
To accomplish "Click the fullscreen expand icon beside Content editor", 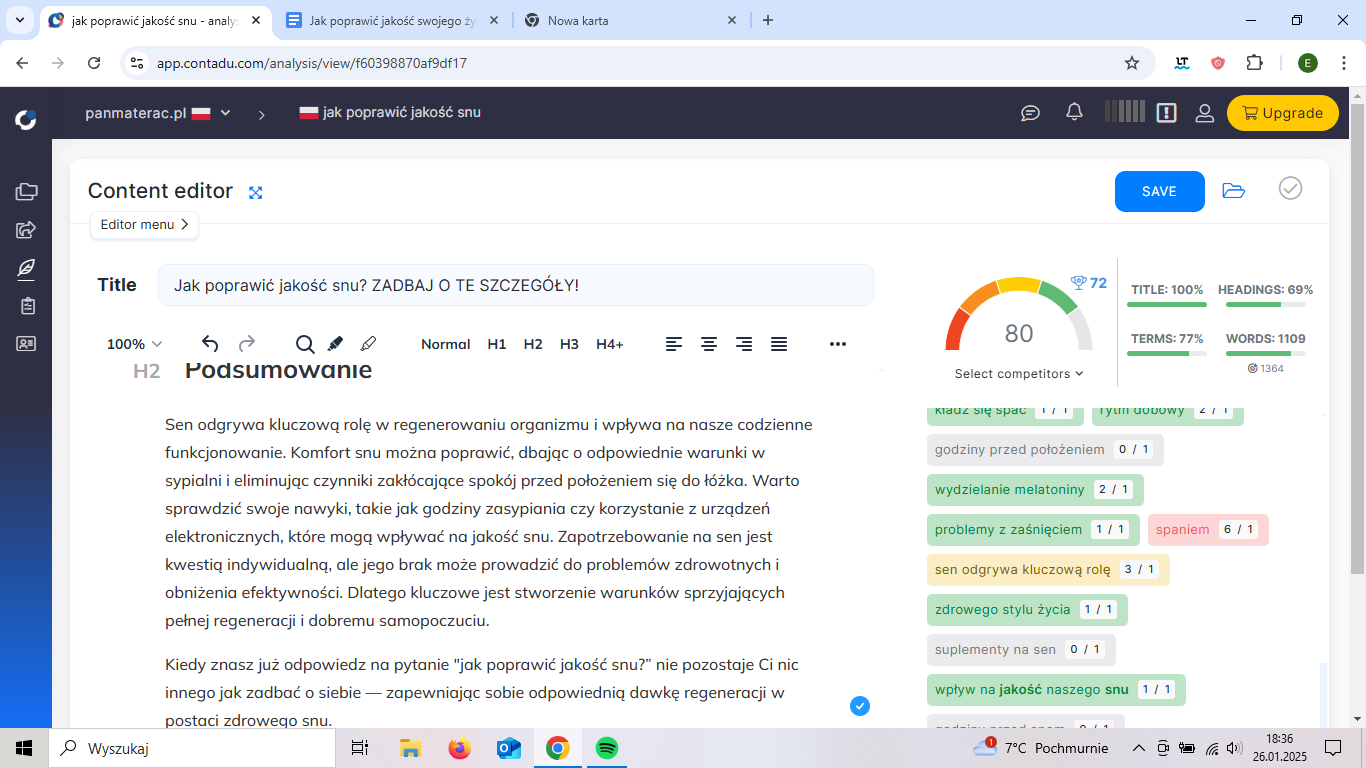I will coord(256,193).
